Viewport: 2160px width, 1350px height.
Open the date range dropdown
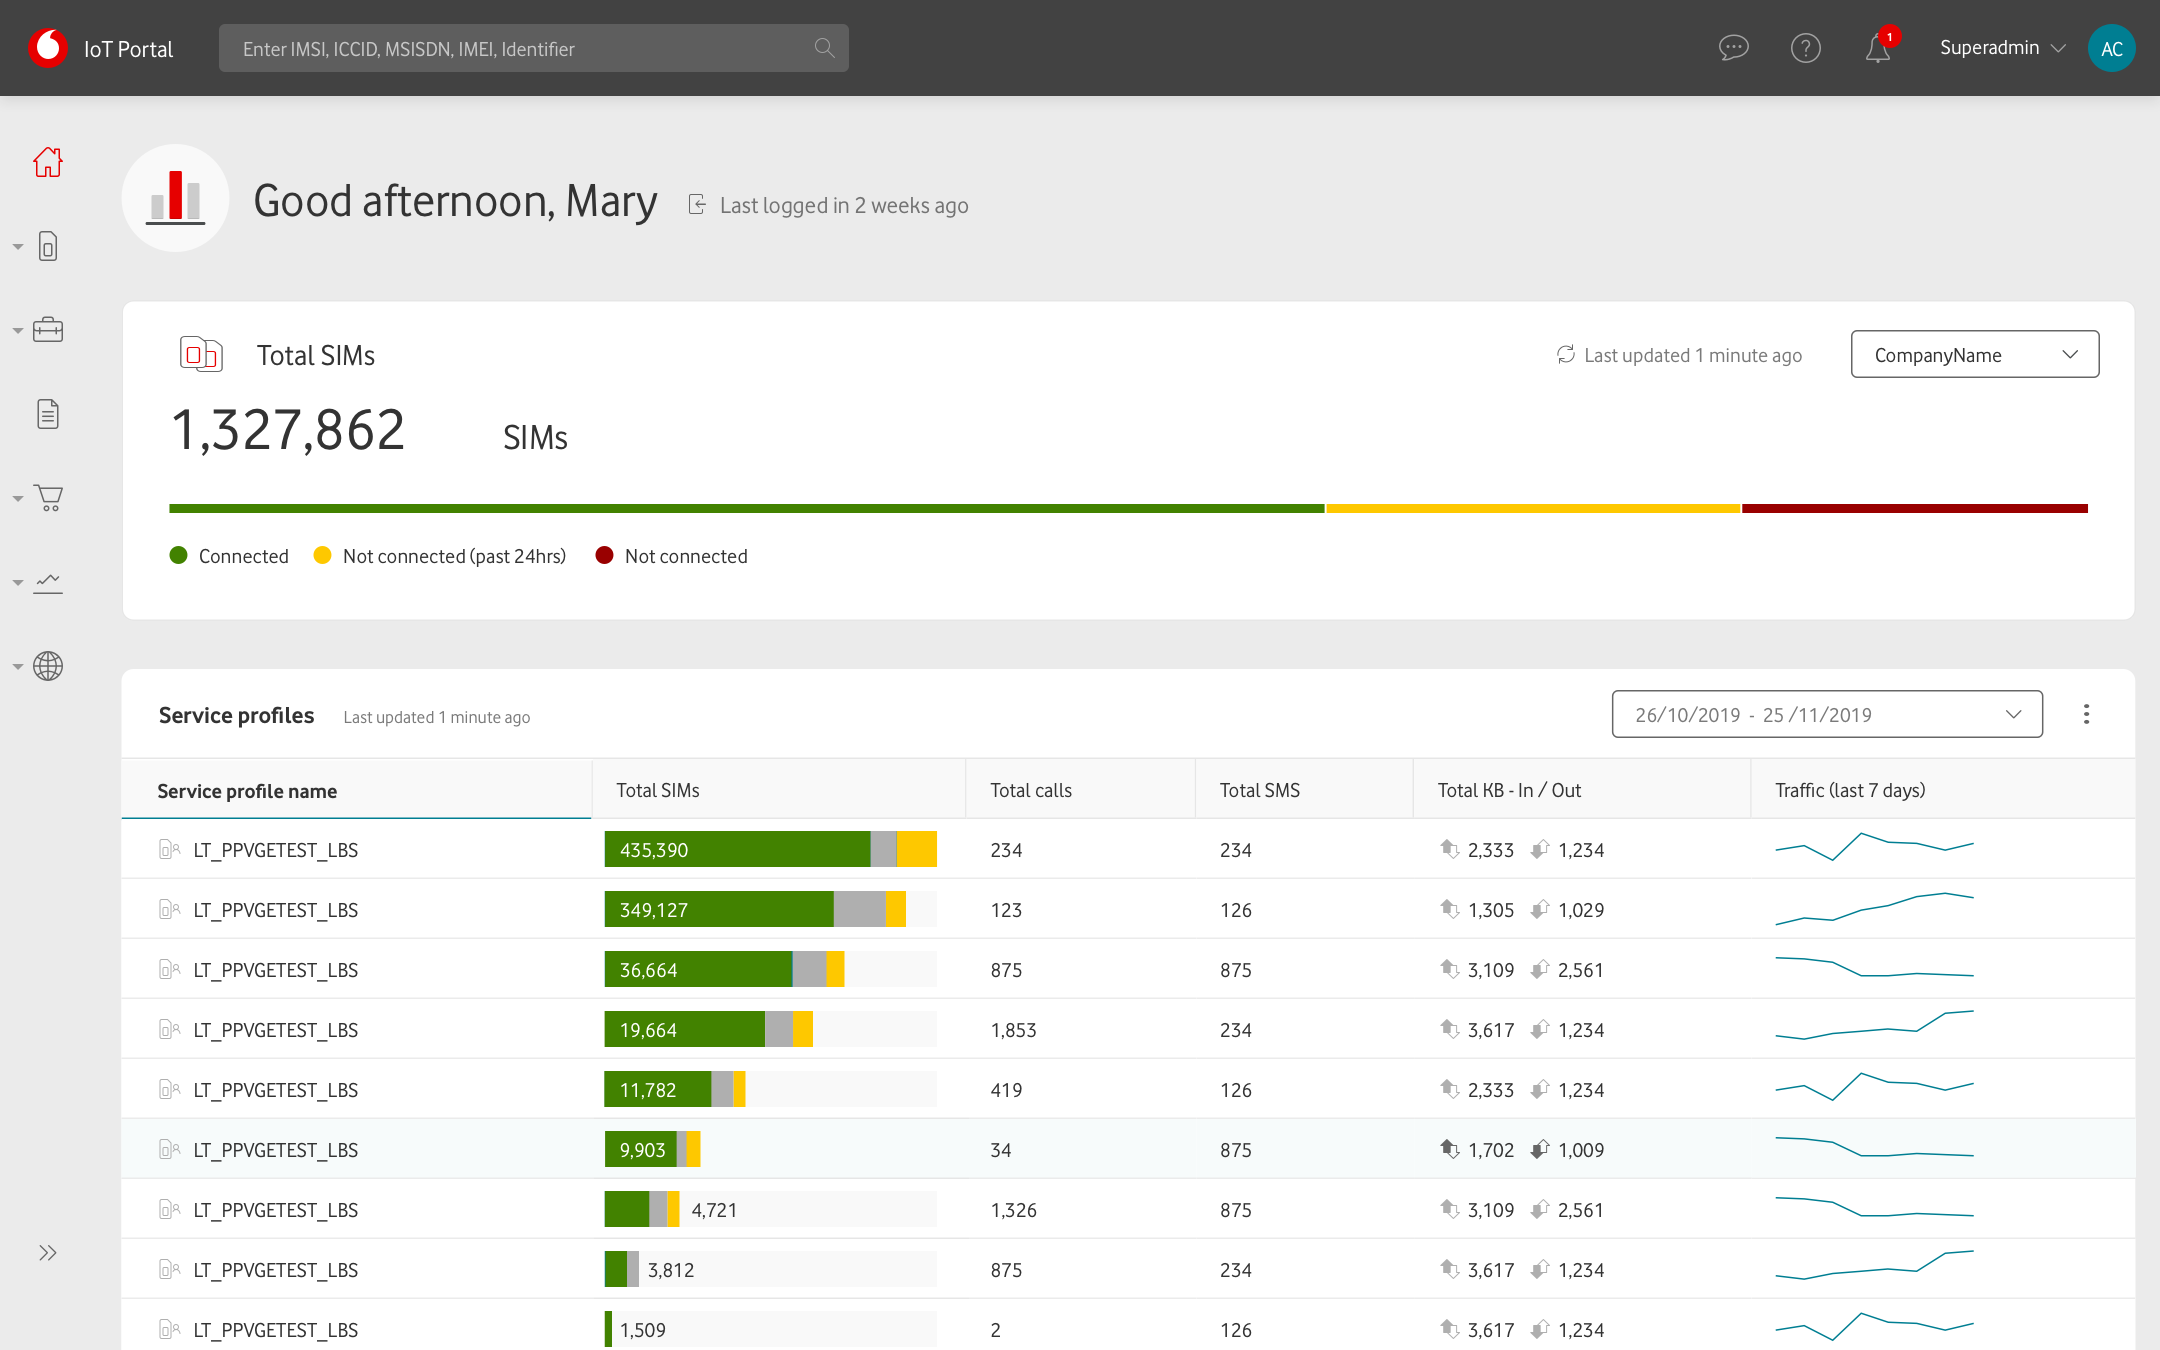pyautogui.click(x=1827, y=714)
